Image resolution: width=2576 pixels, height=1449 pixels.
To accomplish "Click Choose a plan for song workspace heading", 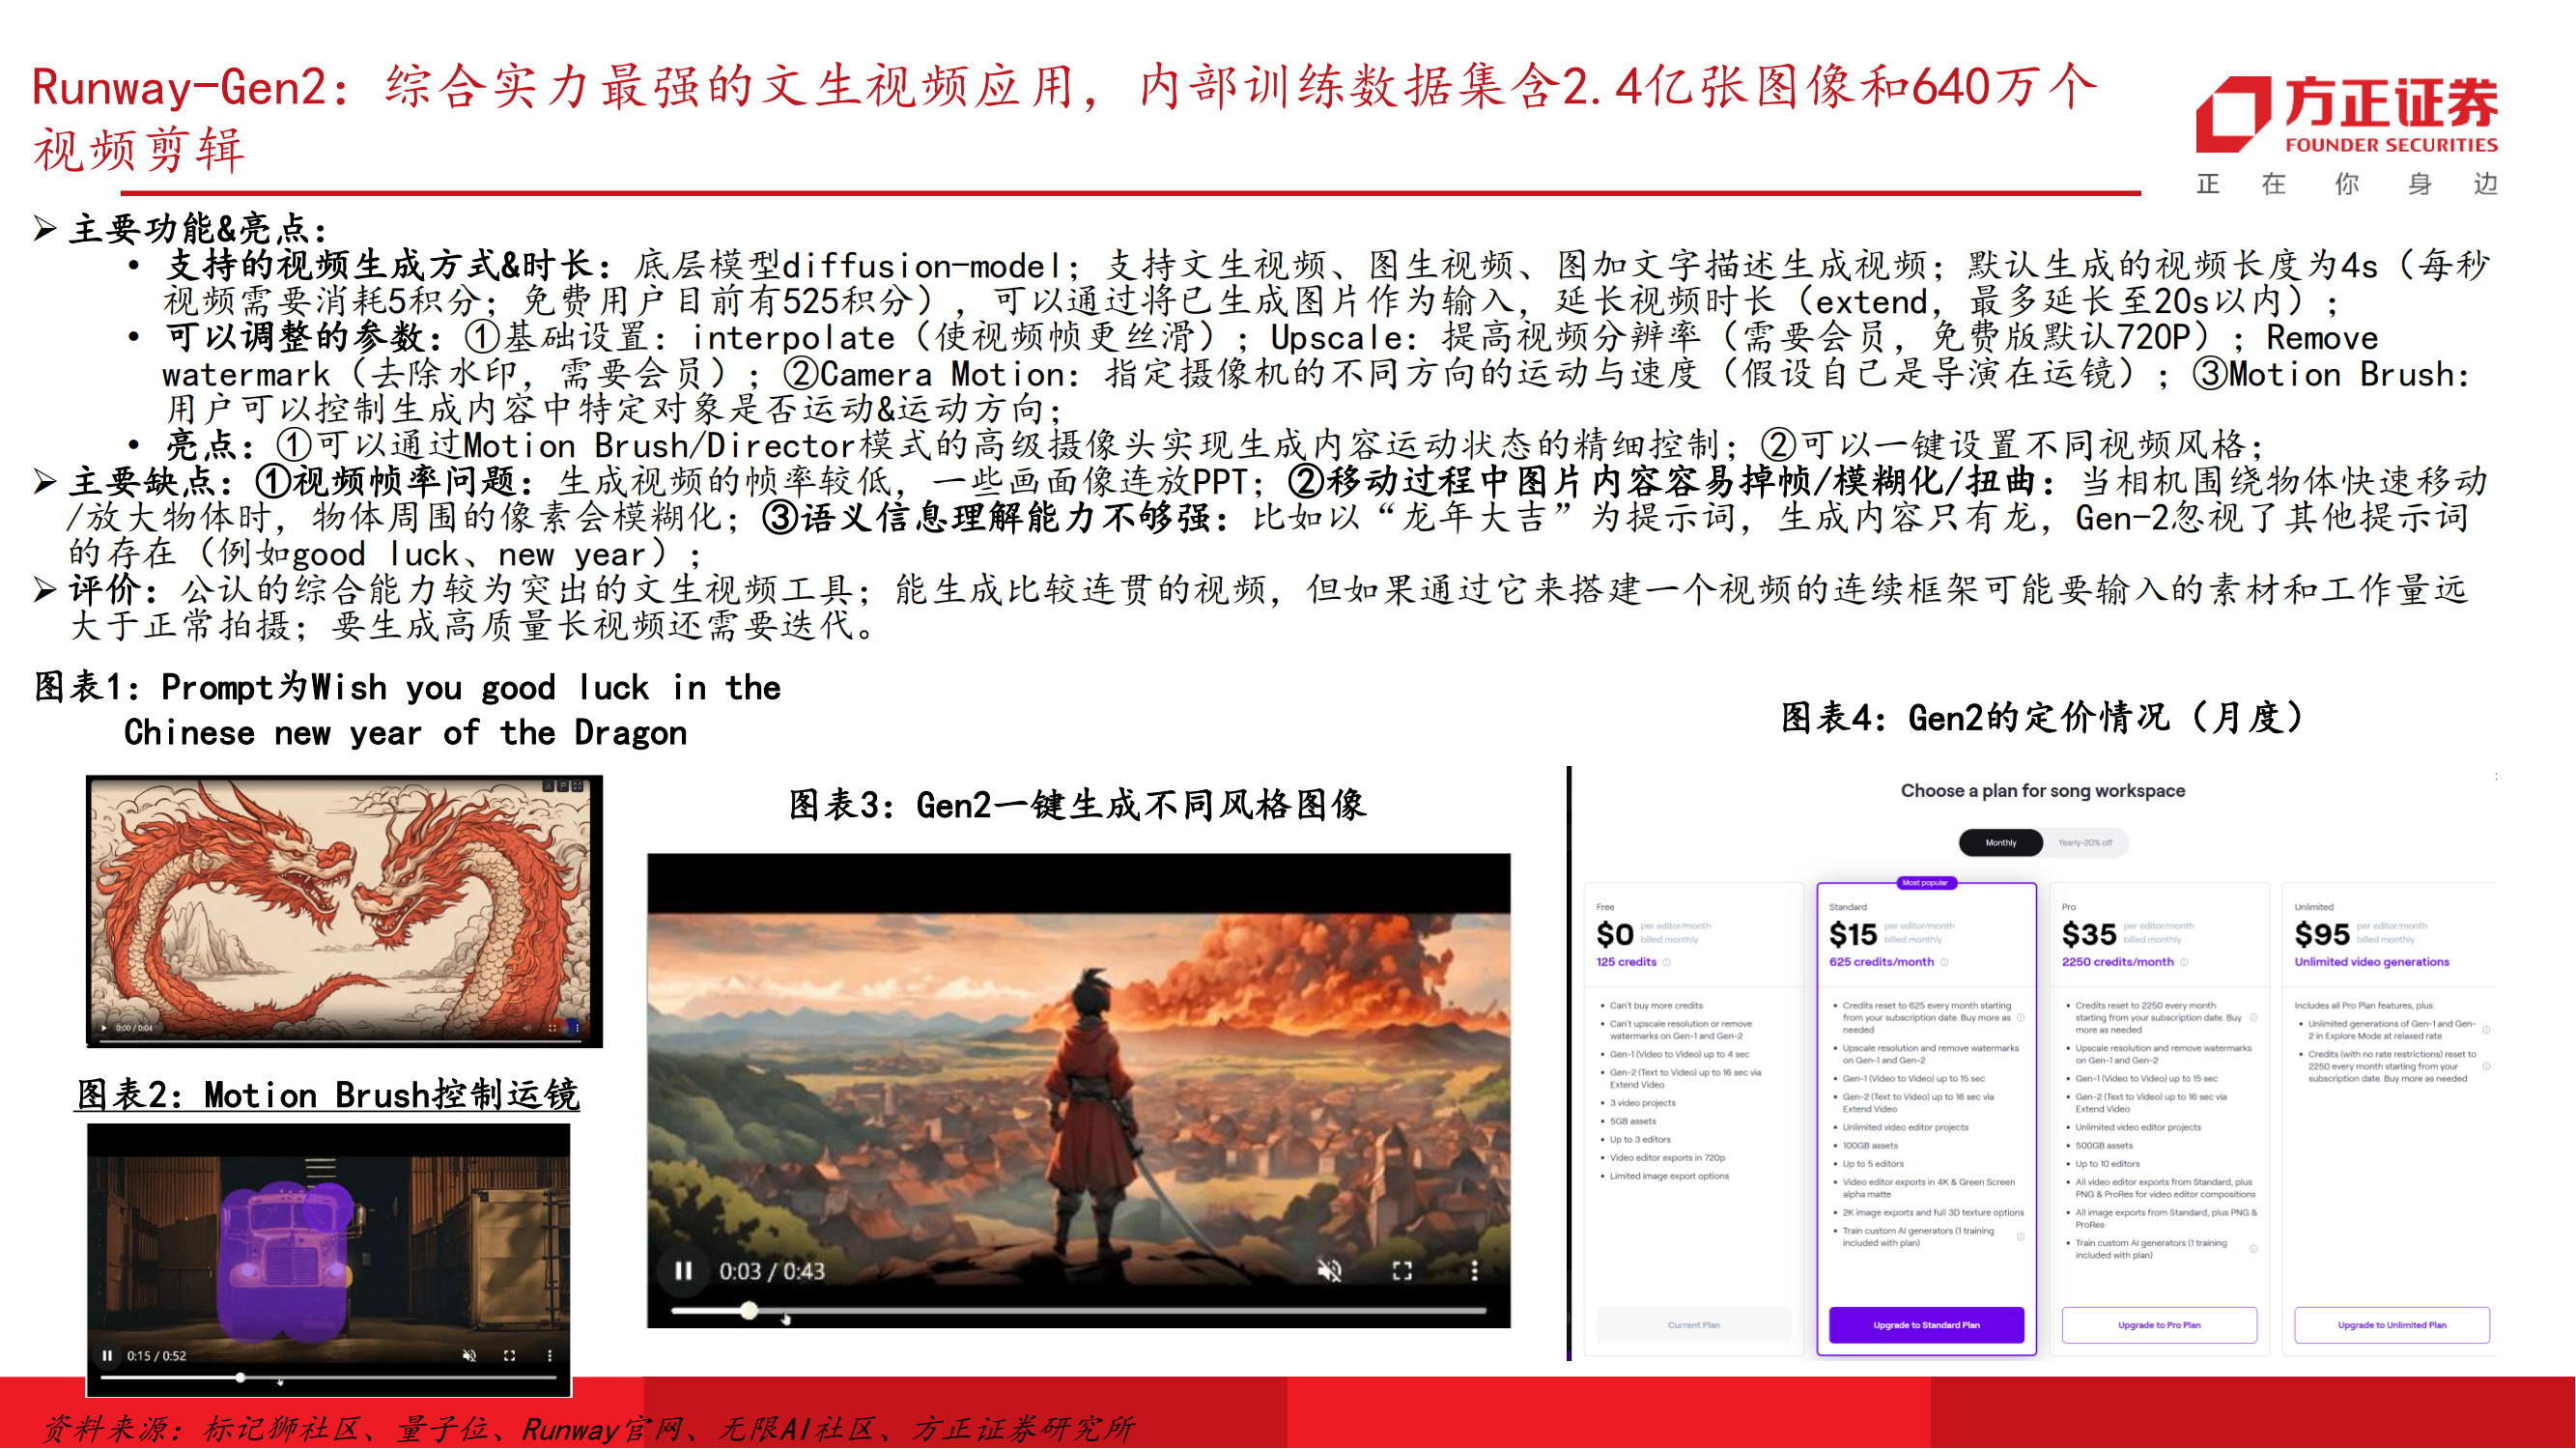I will [2043, 791].
